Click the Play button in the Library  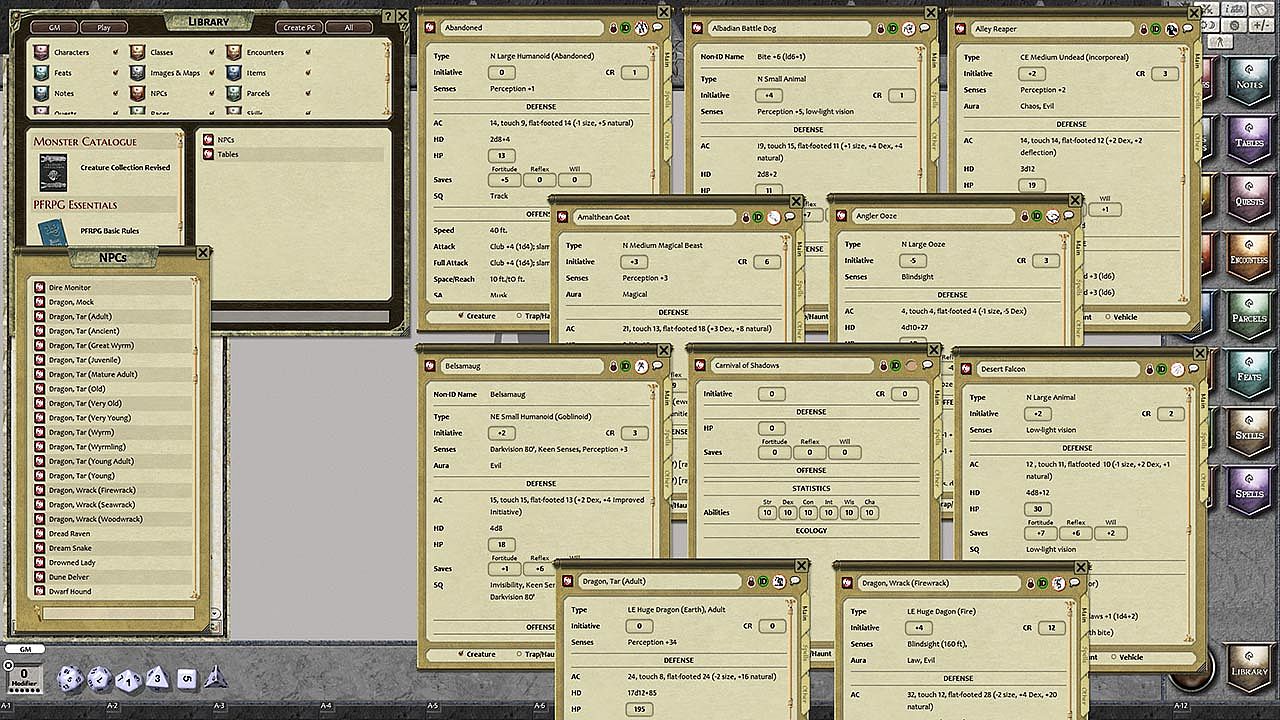102,27
